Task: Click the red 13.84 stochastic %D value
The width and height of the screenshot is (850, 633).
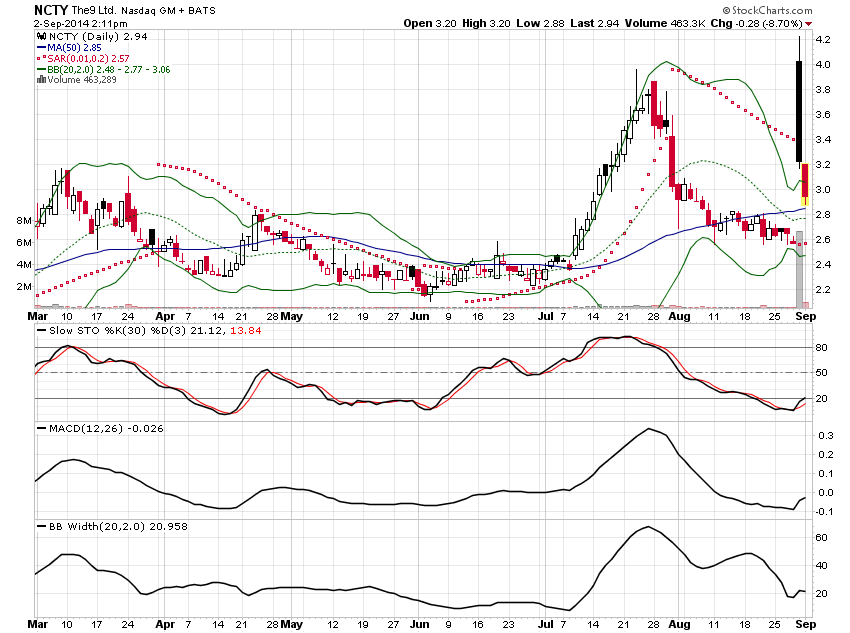Action: [x=246, y=331]
